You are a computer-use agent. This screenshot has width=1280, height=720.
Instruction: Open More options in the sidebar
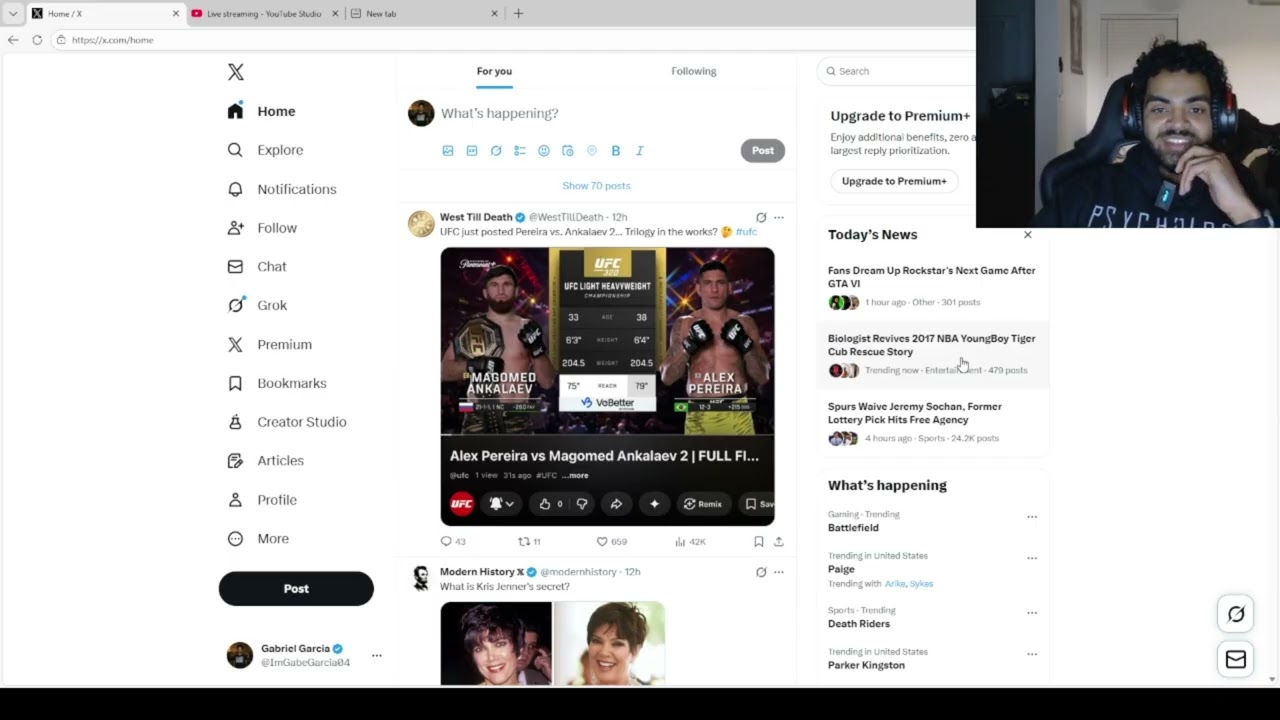click(x=258, y=539)
